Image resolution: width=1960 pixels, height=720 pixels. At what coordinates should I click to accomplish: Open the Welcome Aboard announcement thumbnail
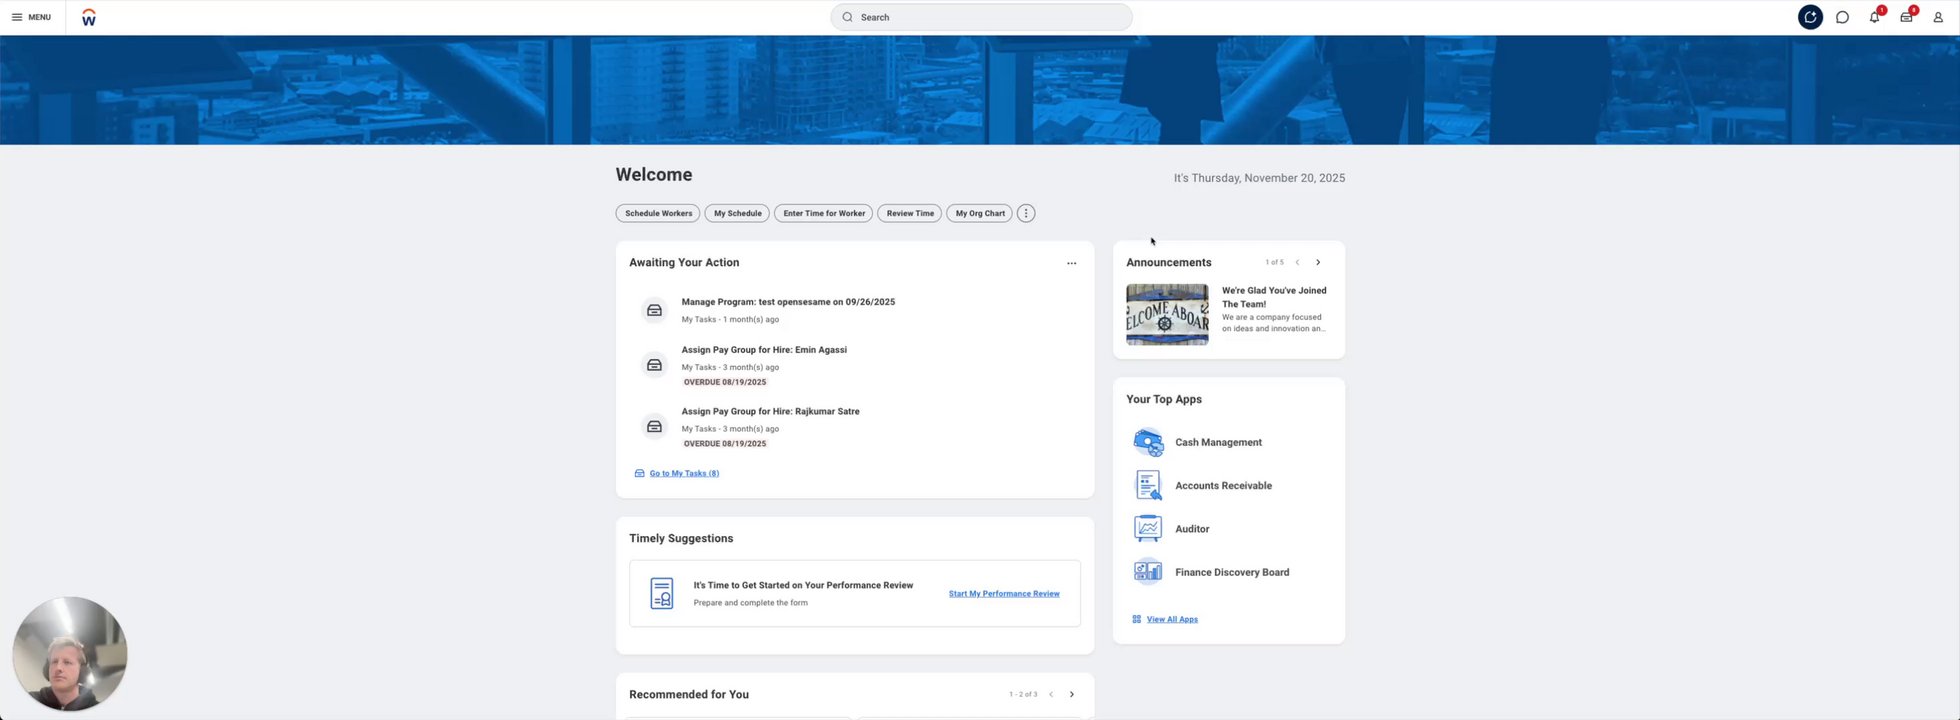coord(1167,314)
